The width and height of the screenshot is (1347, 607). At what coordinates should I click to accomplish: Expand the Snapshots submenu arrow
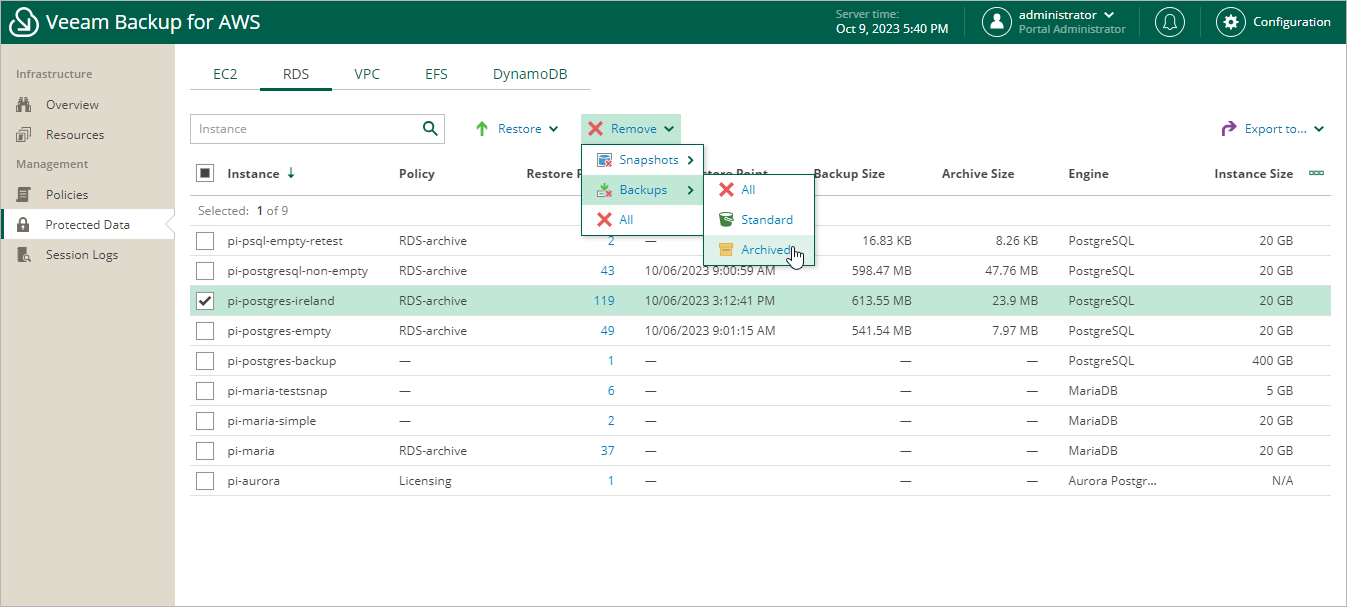point(690,160)
